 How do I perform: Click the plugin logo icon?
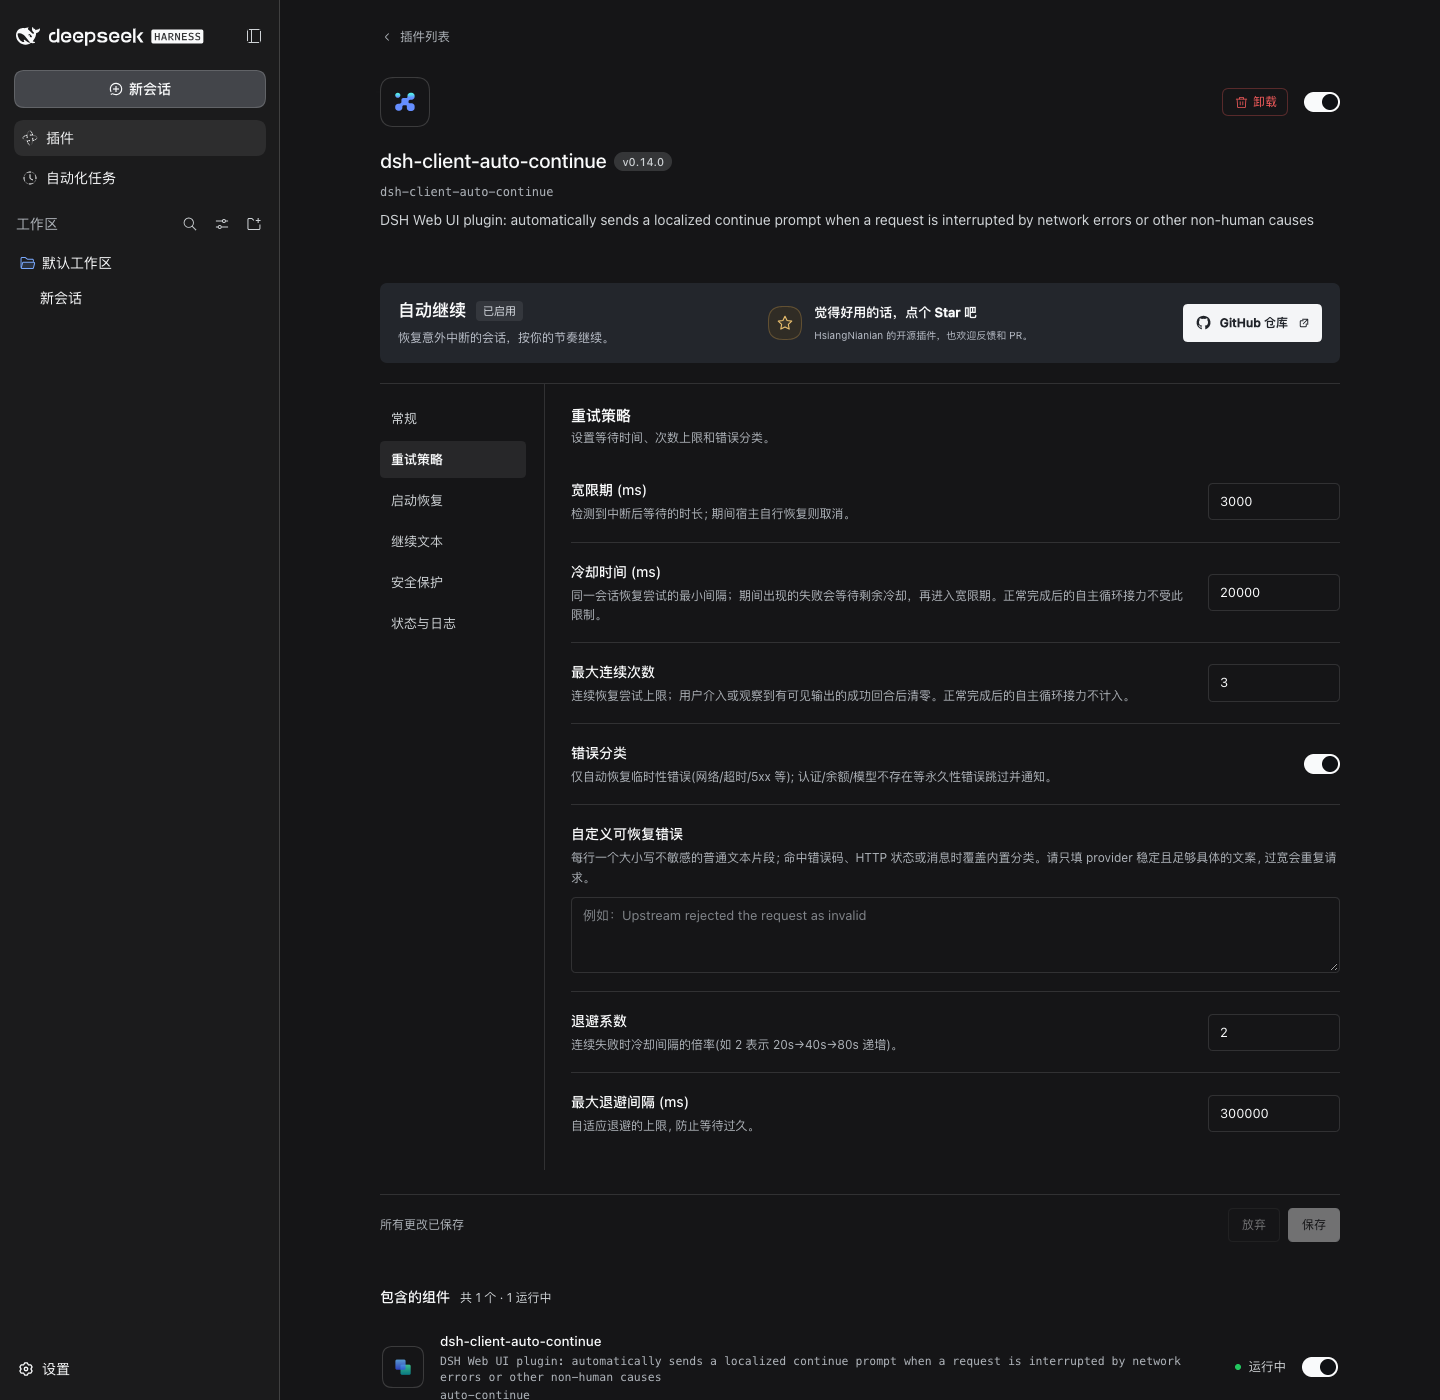coord(405,102)
